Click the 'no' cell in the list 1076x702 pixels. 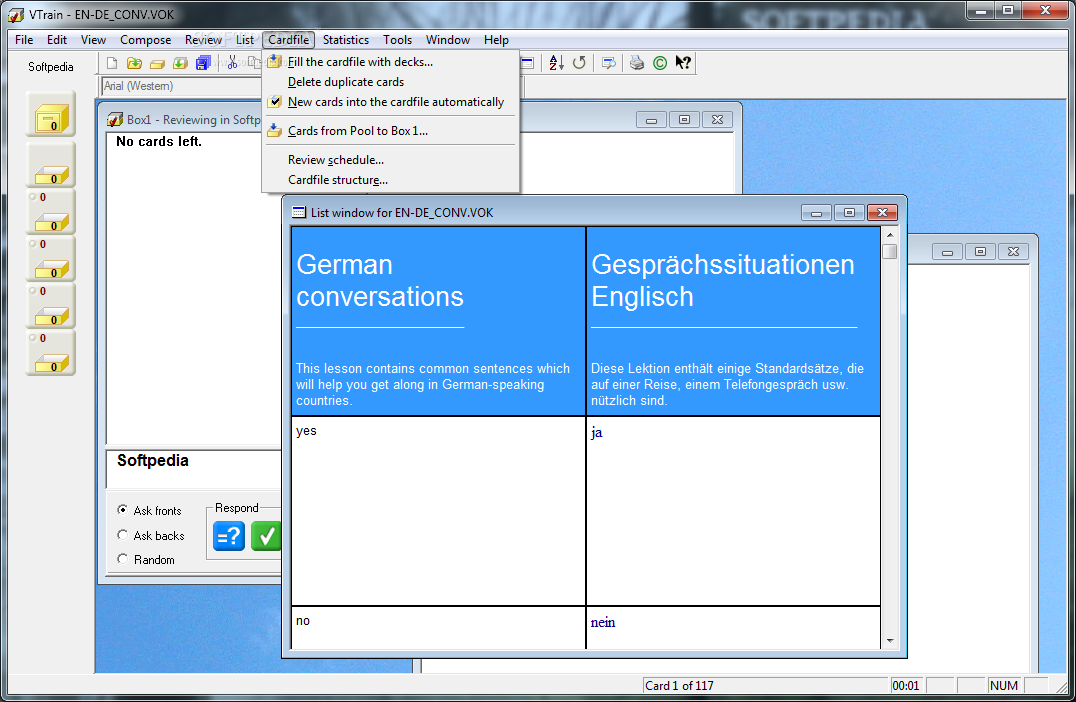pyautogui.click(x=438, y=628)
